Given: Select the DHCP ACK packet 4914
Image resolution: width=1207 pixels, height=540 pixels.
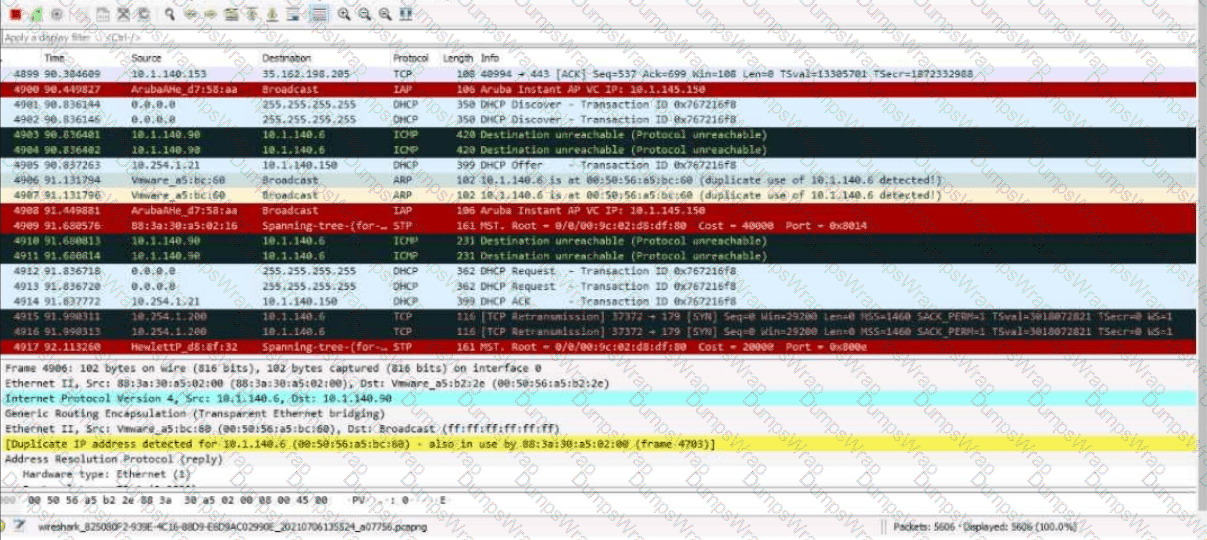Looking at the screenshot, I should (600, 301).
